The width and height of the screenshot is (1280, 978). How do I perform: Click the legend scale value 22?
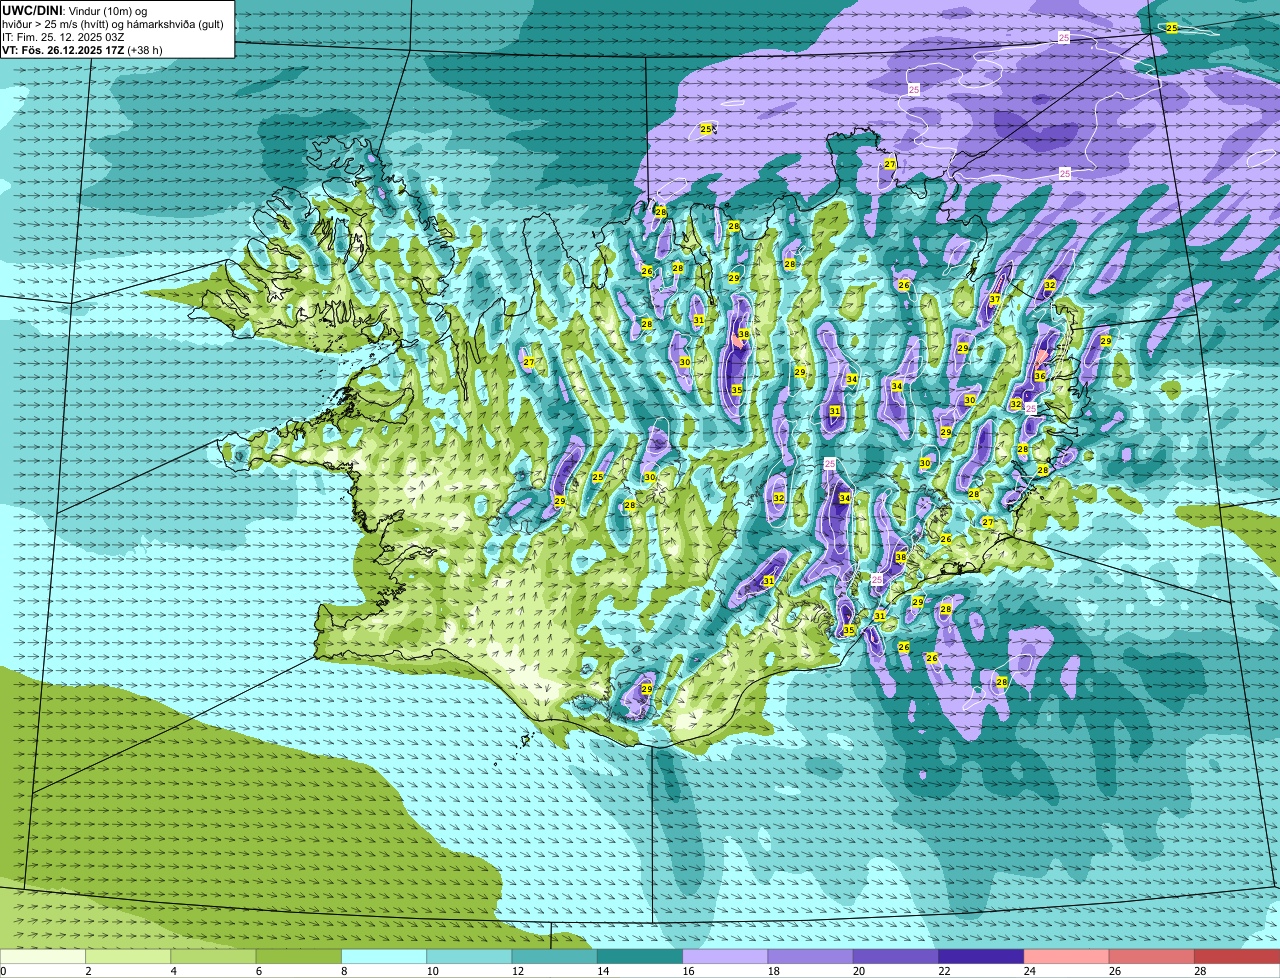[944, 971]
